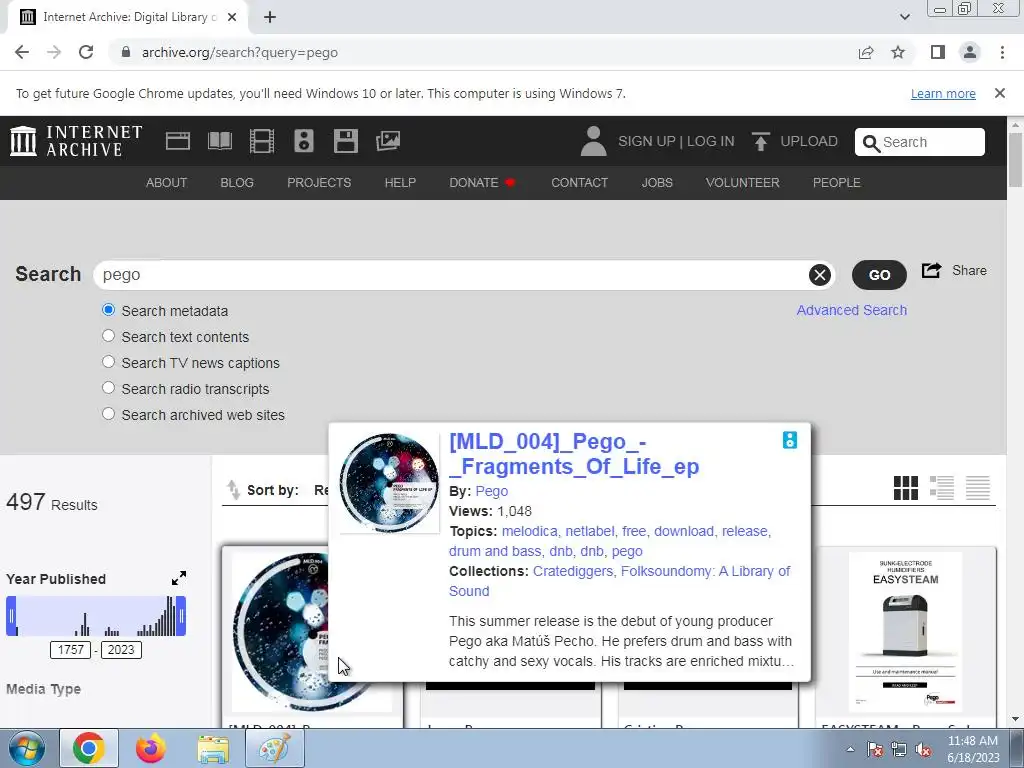Click the GO search button
The width and height of the screenshot is (1024, 768).
(x=879, y=275)
